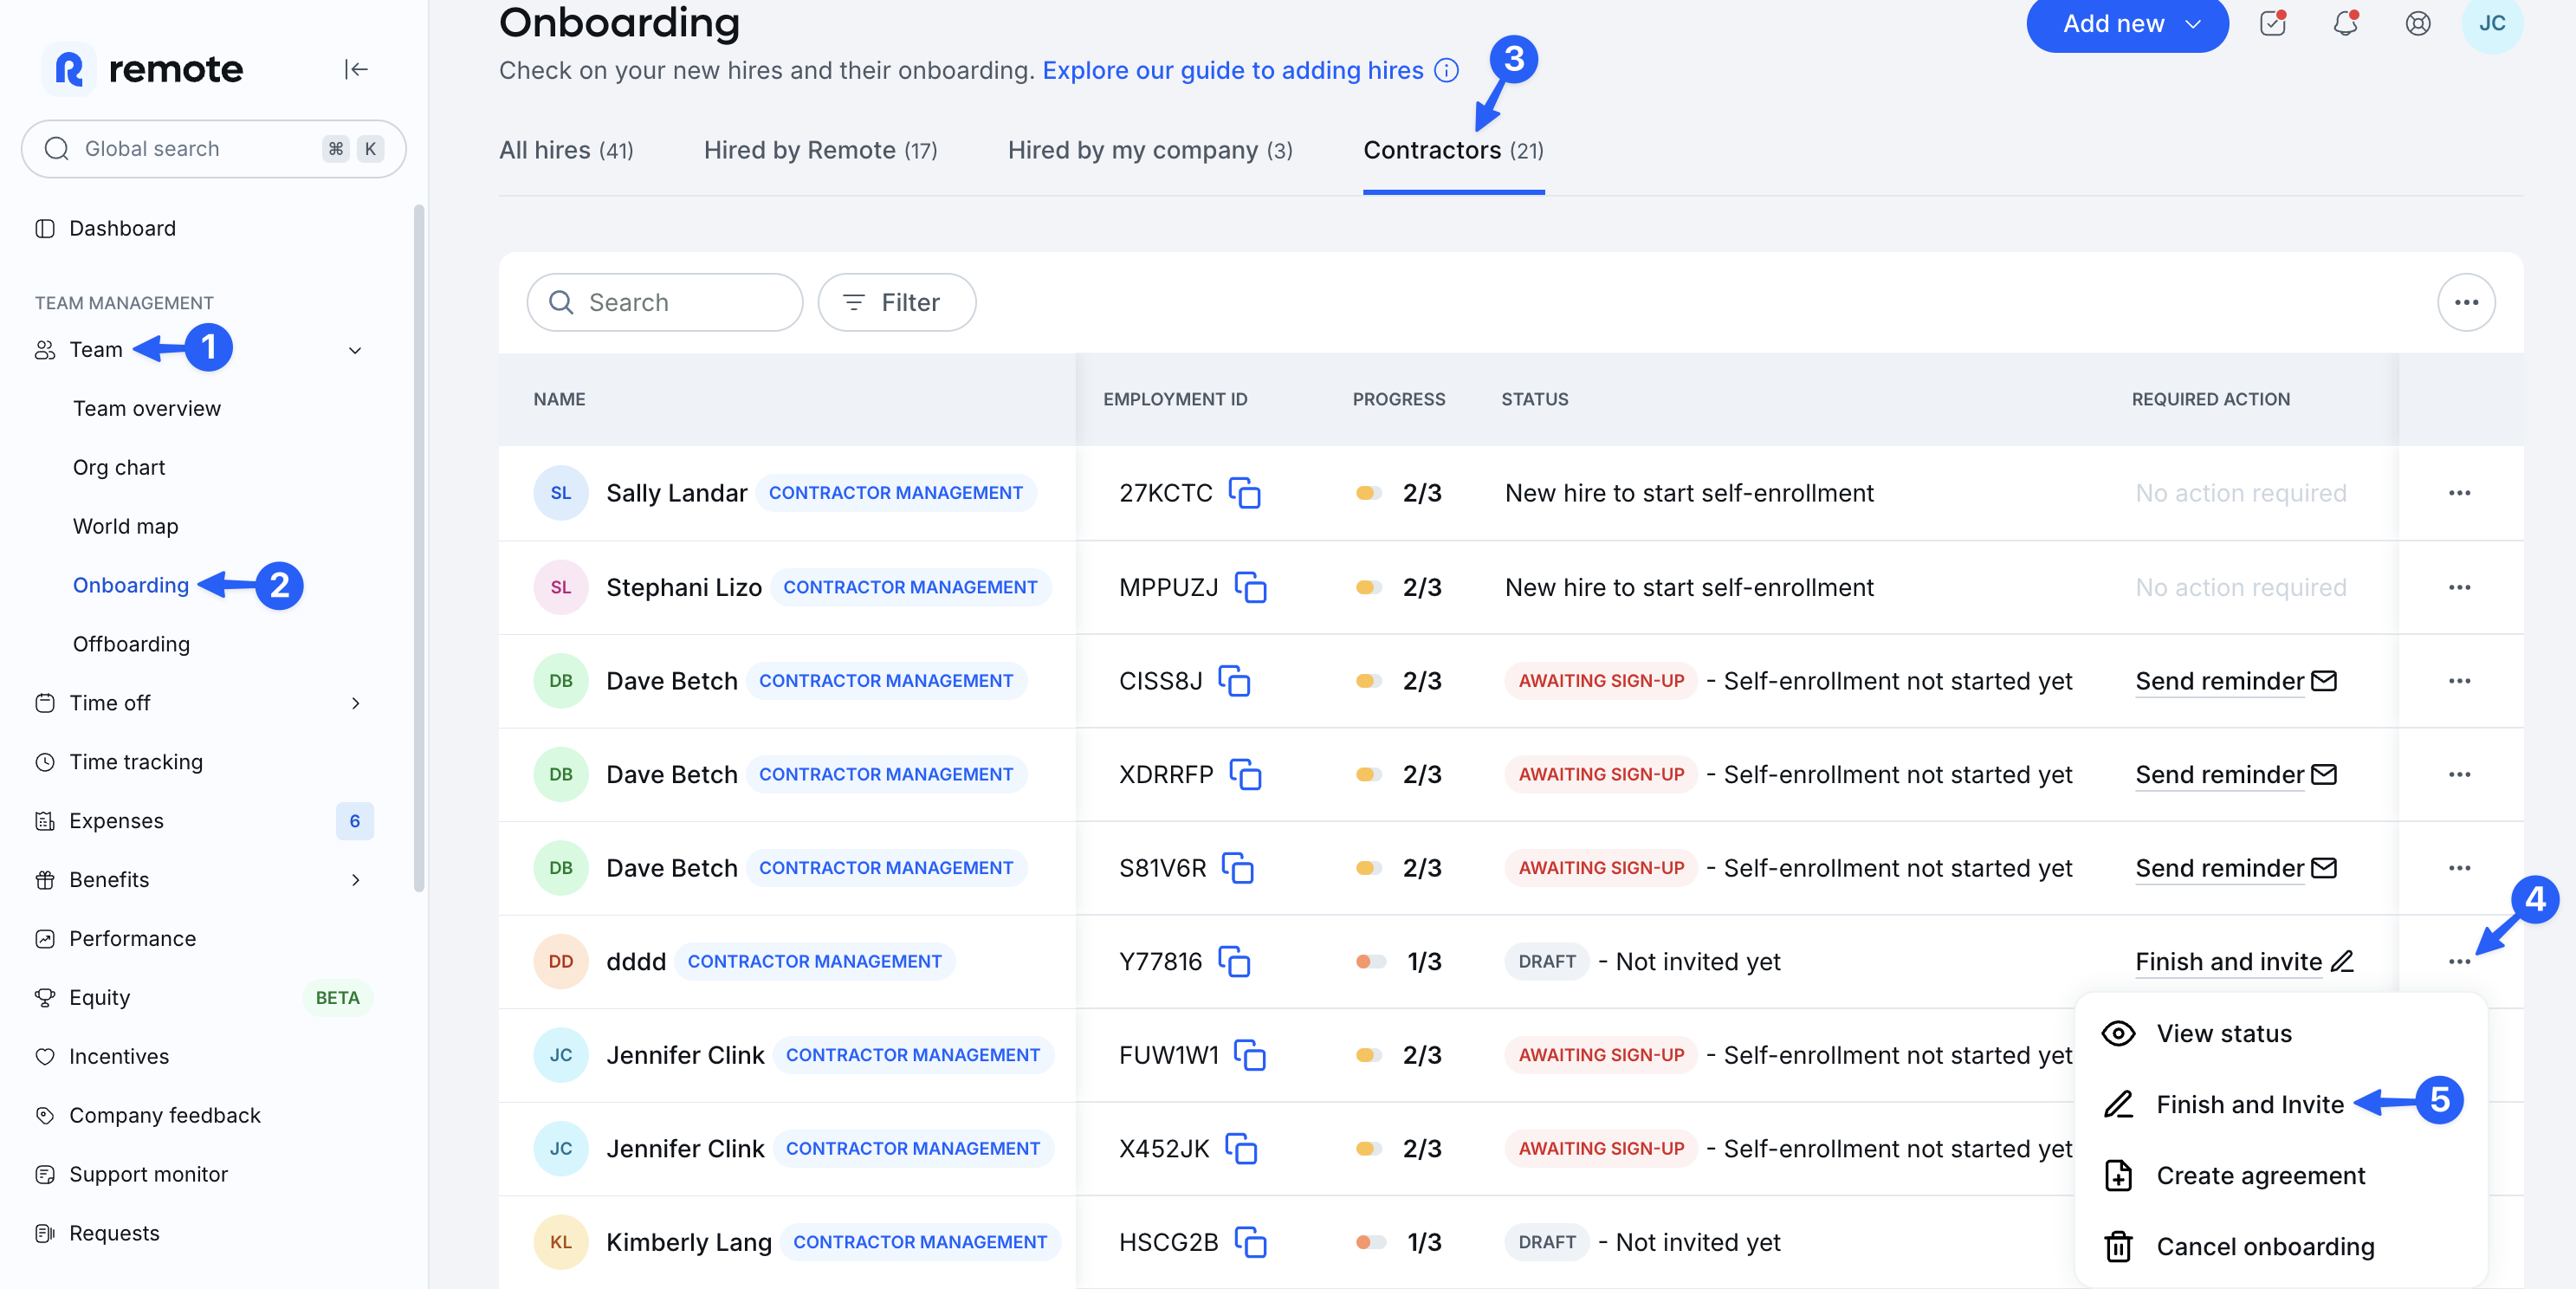Open World map page
This screenshot has width=2576, height=1289.
tap(126, 526)
